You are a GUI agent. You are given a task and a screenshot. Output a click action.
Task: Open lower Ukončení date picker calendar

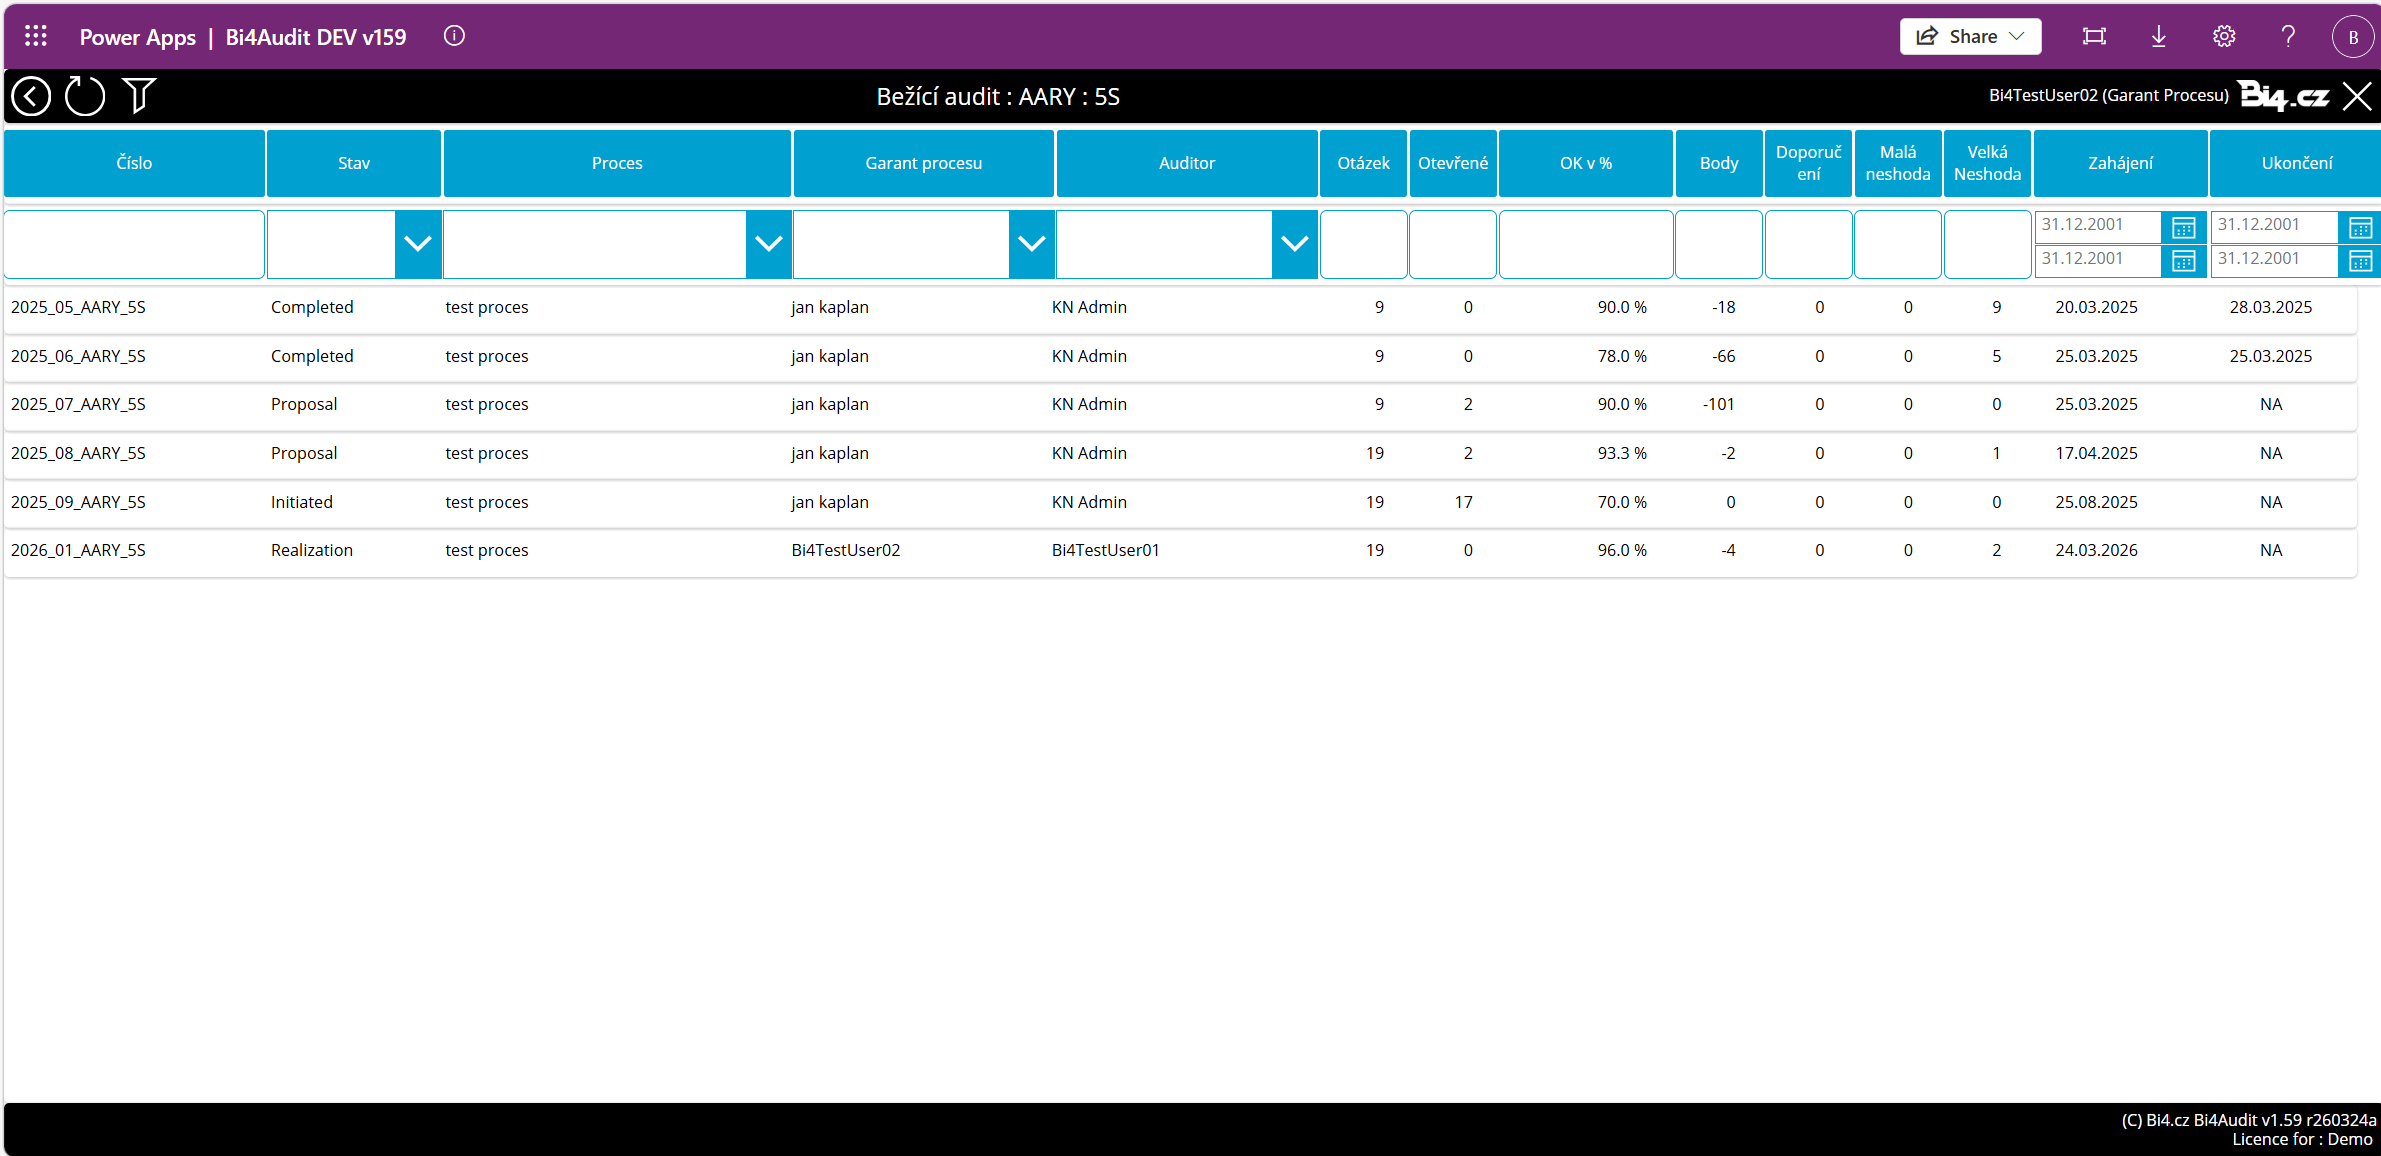click(2360, 261)
